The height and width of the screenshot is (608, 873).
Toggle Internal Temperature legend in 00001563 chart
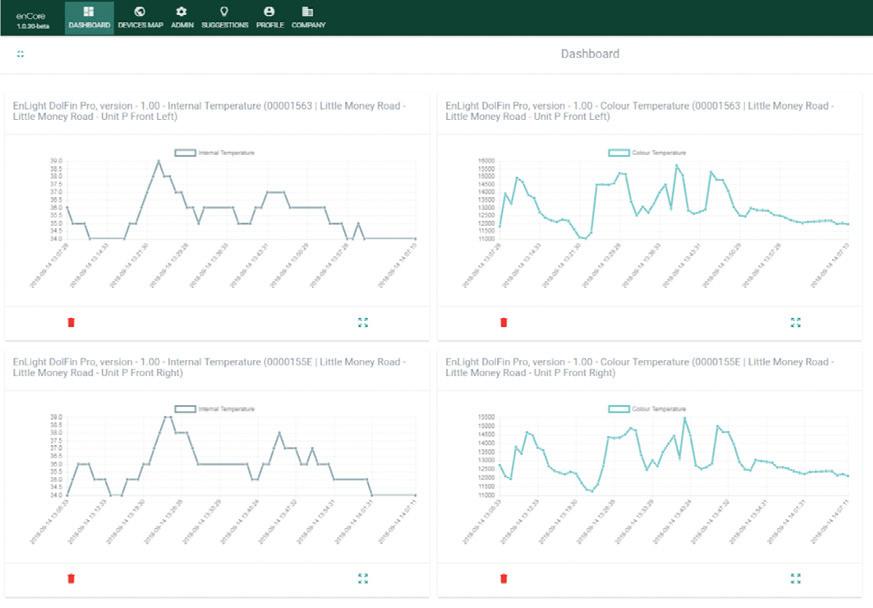214,153
